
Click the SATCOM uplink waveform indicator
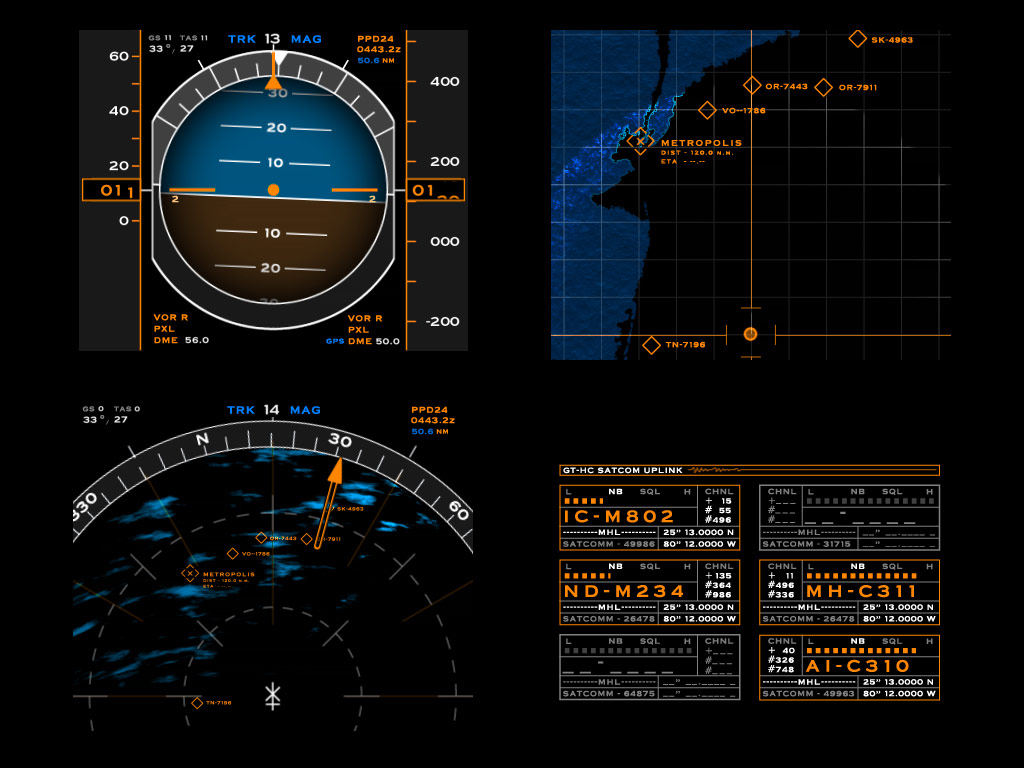(x=715, y=470)
